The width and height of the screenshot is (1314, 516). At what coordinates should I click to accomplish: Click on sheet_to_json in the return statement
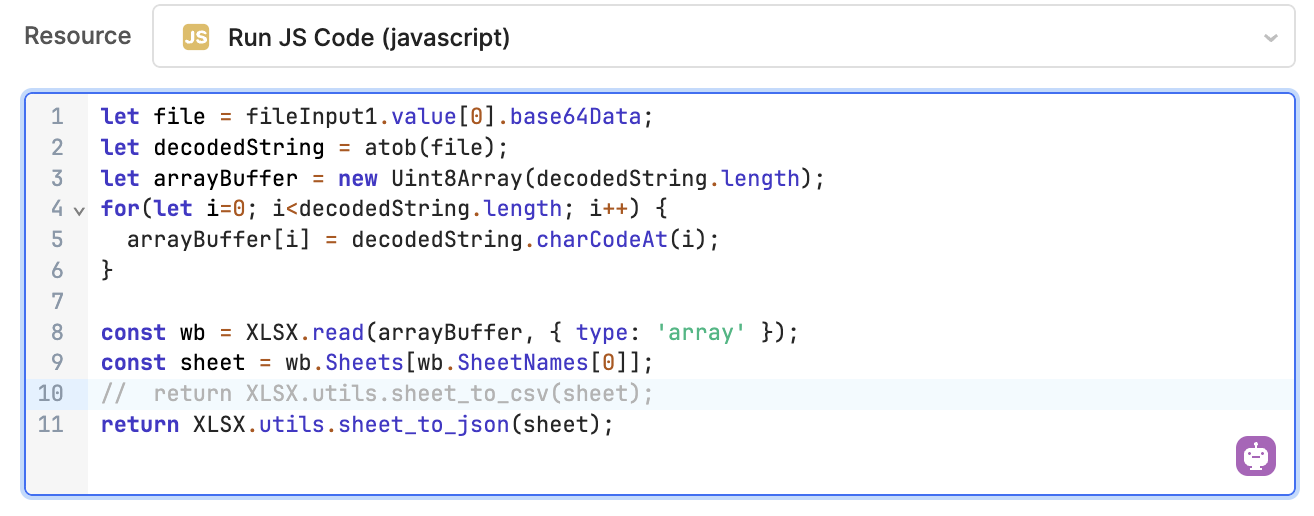[424, 425]
